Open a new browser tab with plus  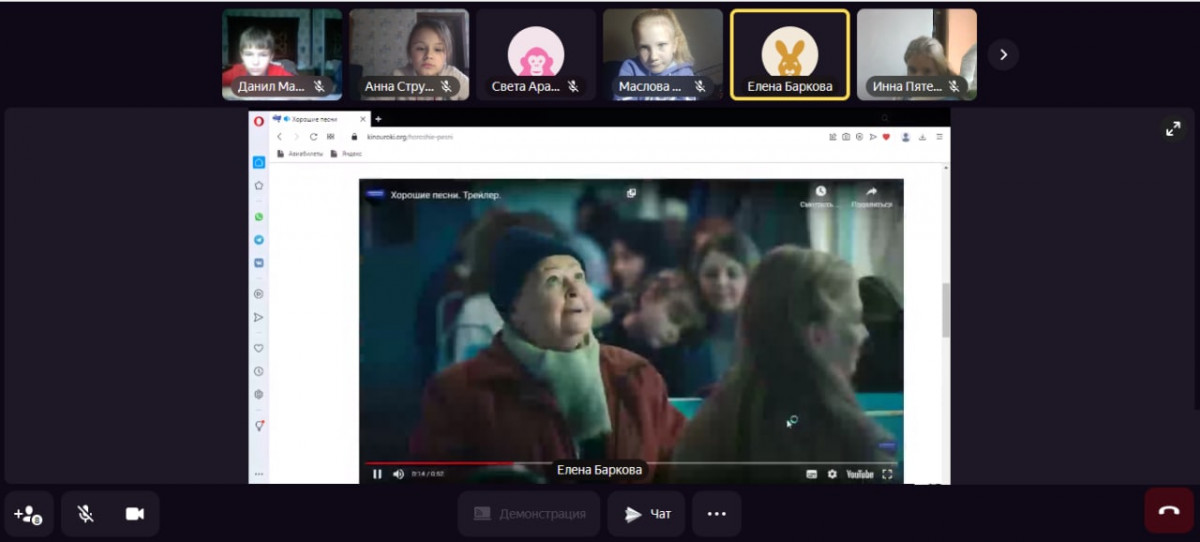pos(378,119)
